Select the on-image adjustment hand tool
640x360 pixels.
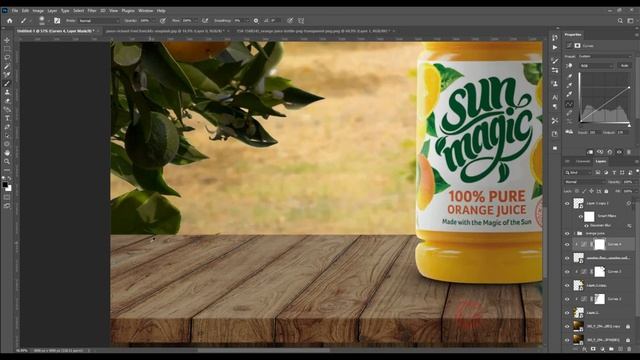pyautogui.click(x=569, y=66)
